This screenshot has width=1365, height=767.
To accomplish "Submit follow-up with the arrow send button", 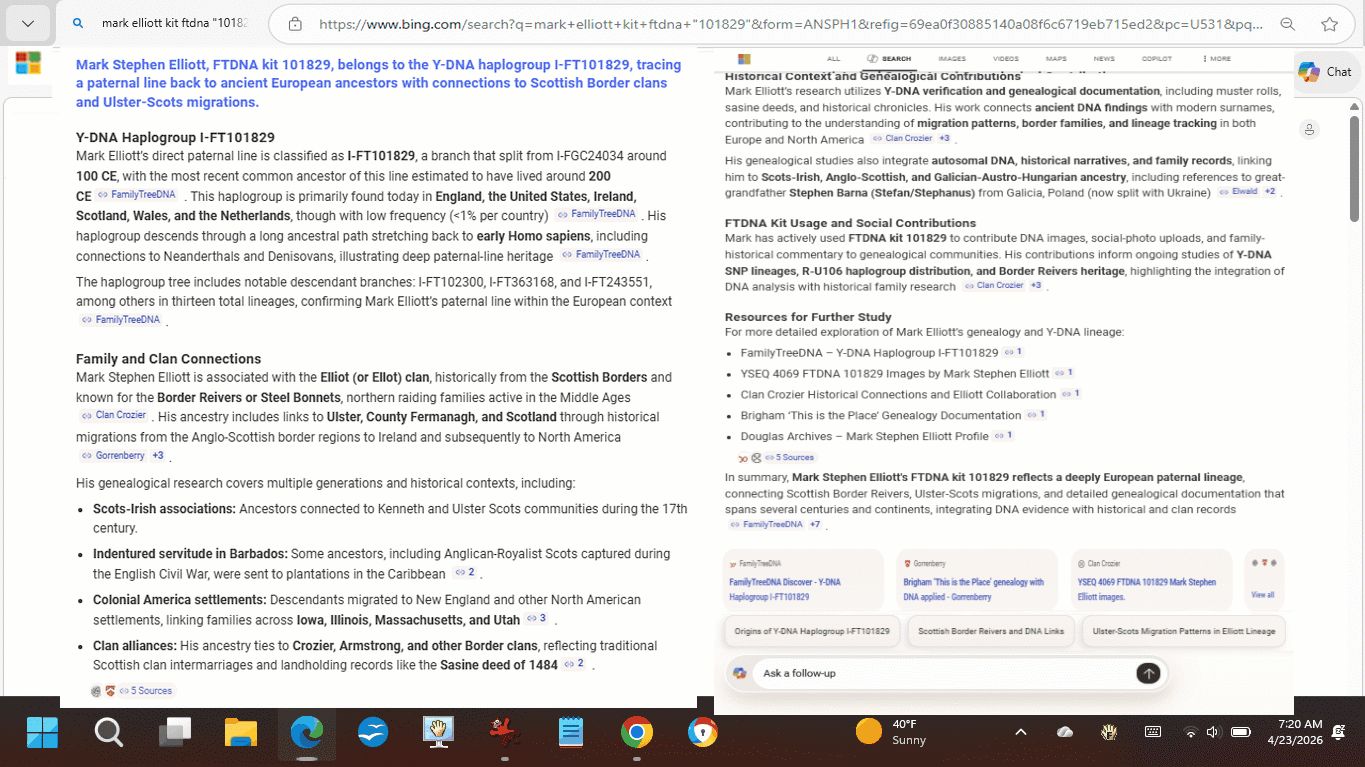I will [1148, 673].
